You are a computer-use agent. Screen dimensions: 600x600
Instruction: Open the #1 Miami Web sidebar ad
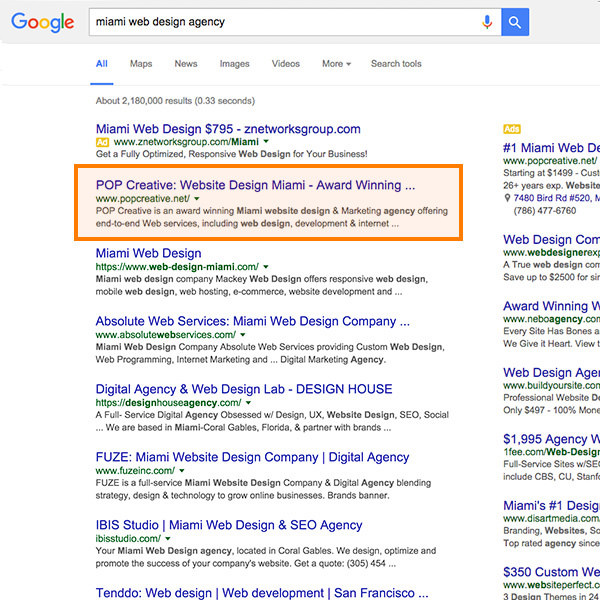click(551, 148)
